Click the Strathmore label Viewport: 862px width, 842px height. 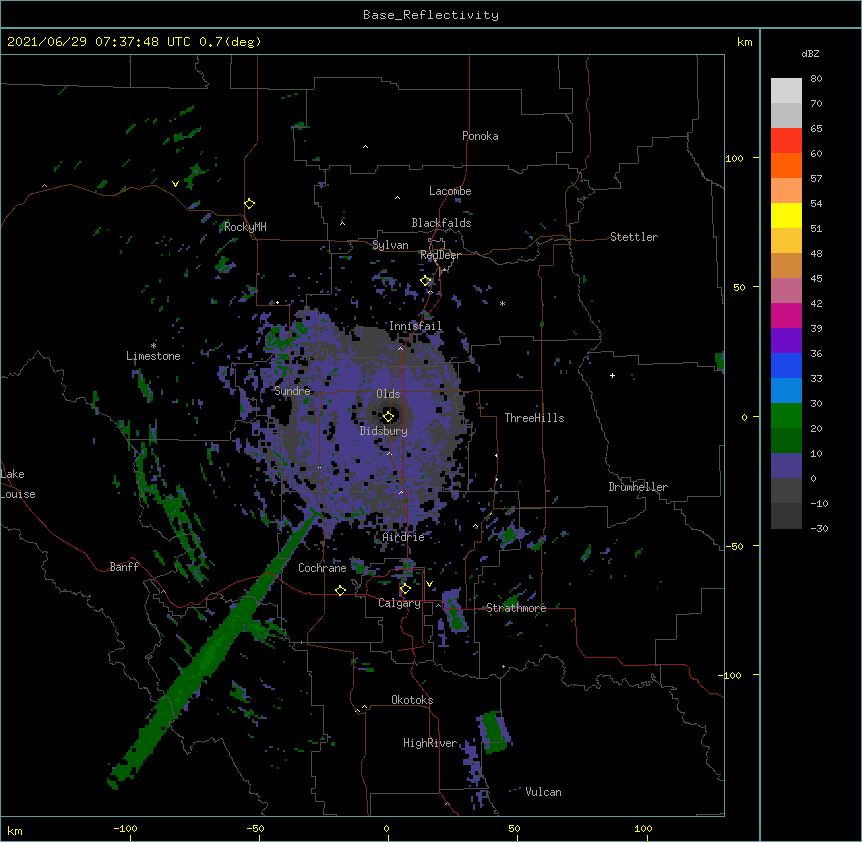click(x=516, y=608)
